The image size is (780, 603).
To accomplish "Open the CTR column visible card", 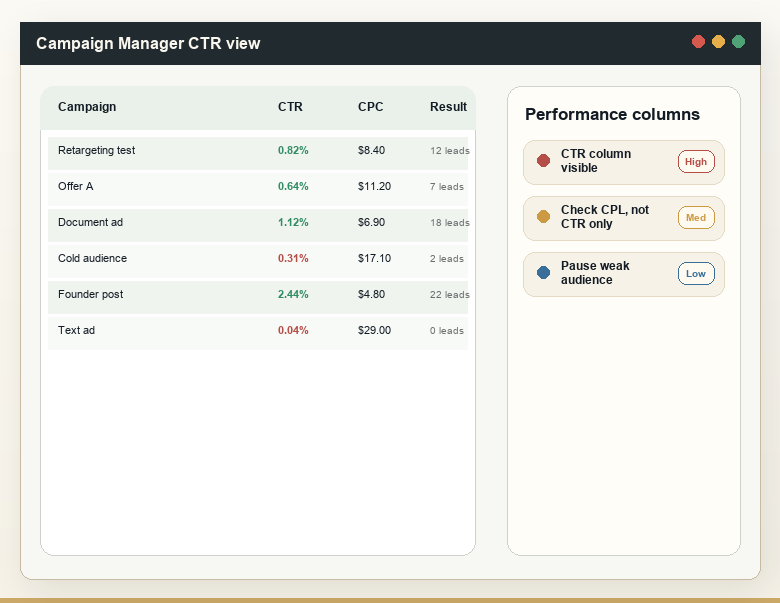I will (x=624, y=162).
